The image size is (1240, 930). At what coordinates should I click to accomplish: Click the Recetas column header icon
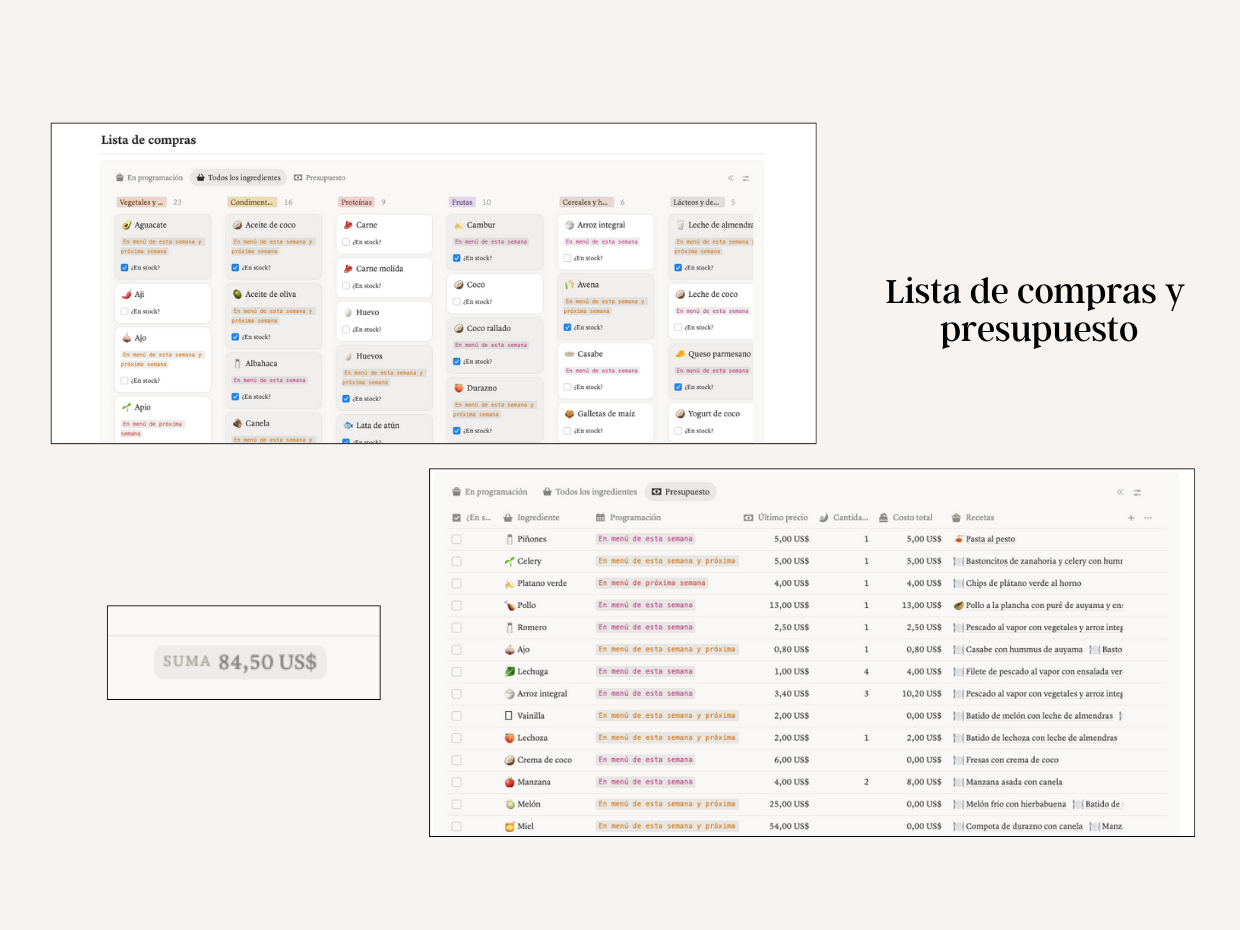(958, 517)
